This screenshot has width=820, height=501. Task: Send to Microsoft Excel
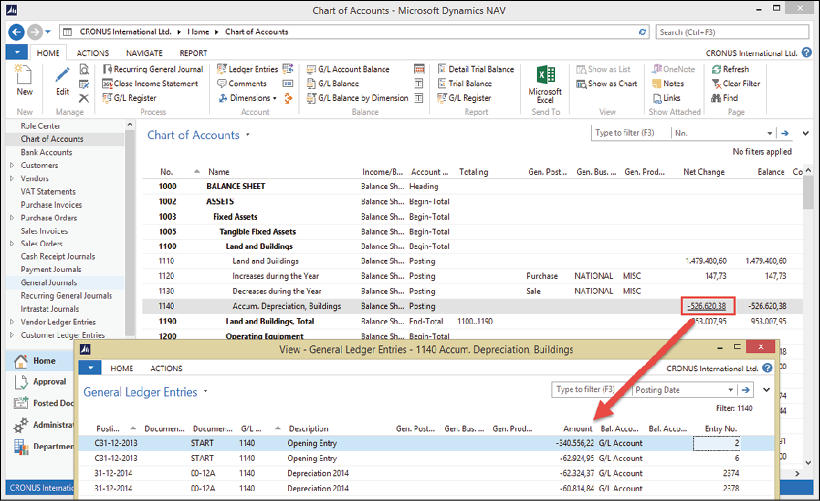(545, 84)
